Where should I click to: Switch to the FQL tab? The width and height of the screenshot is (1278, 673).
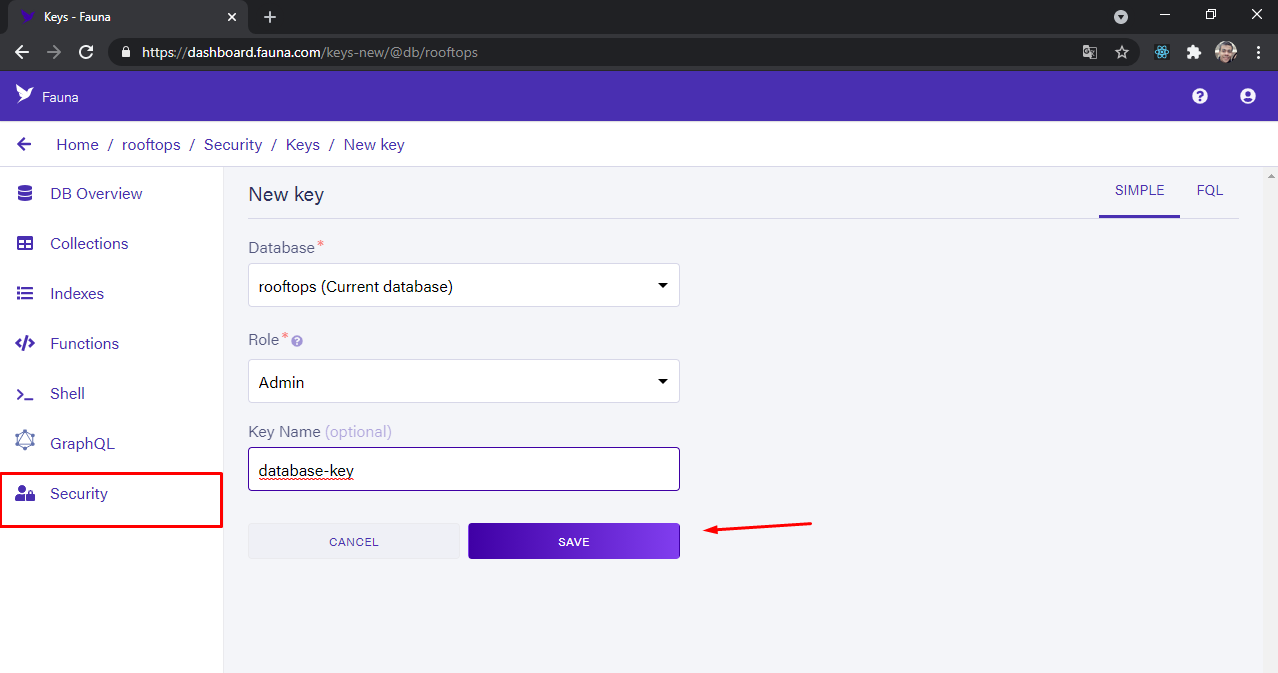click(x=1209, y=190)
